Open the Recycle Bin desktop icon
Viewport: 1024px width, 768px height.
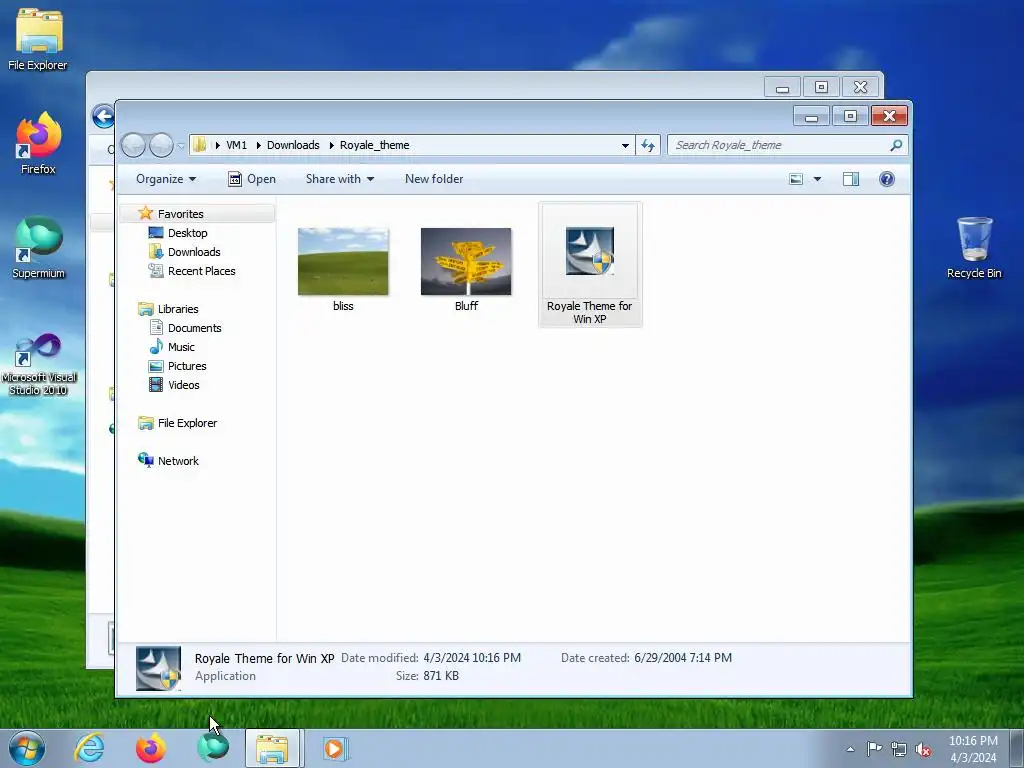point(974,248)
